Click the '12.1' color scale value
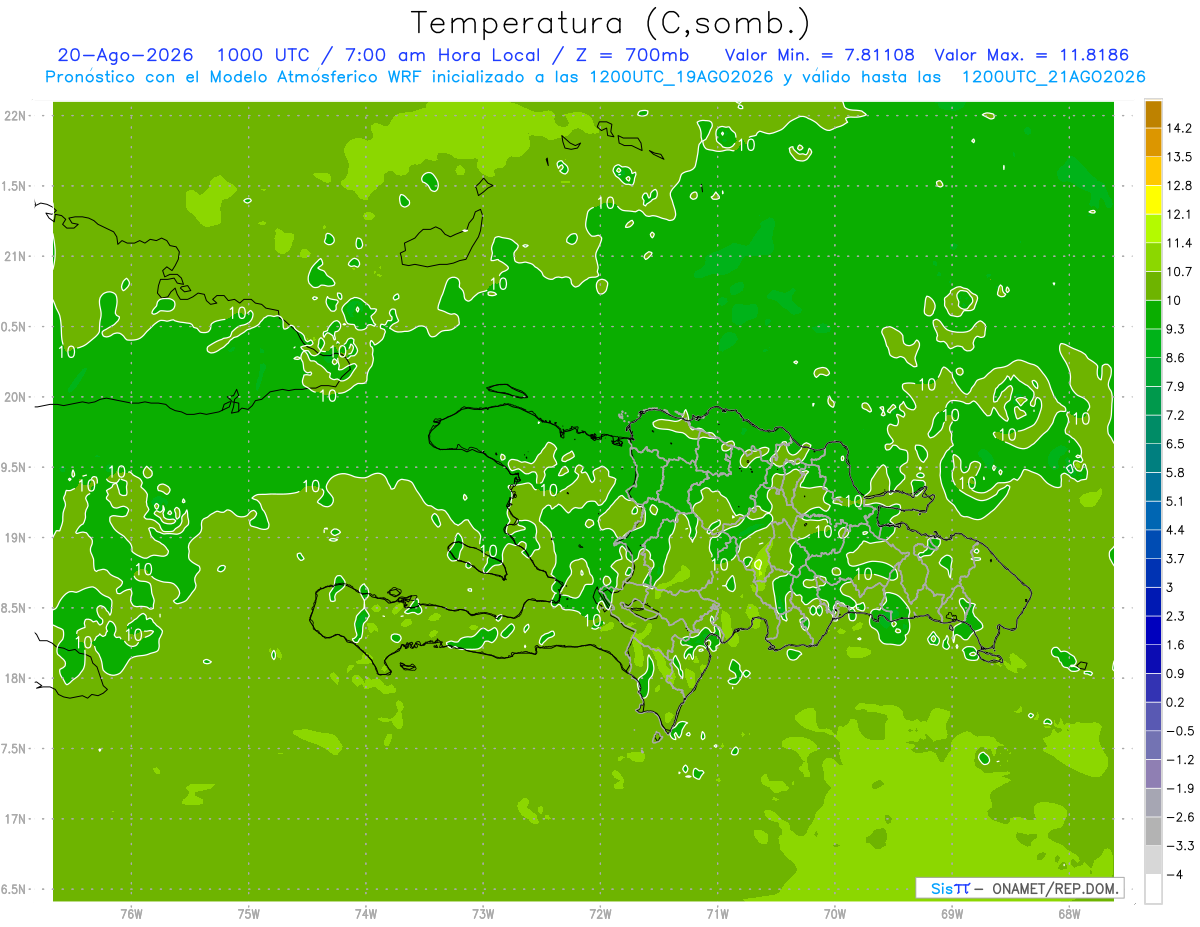 click(x=1179, y=214)
